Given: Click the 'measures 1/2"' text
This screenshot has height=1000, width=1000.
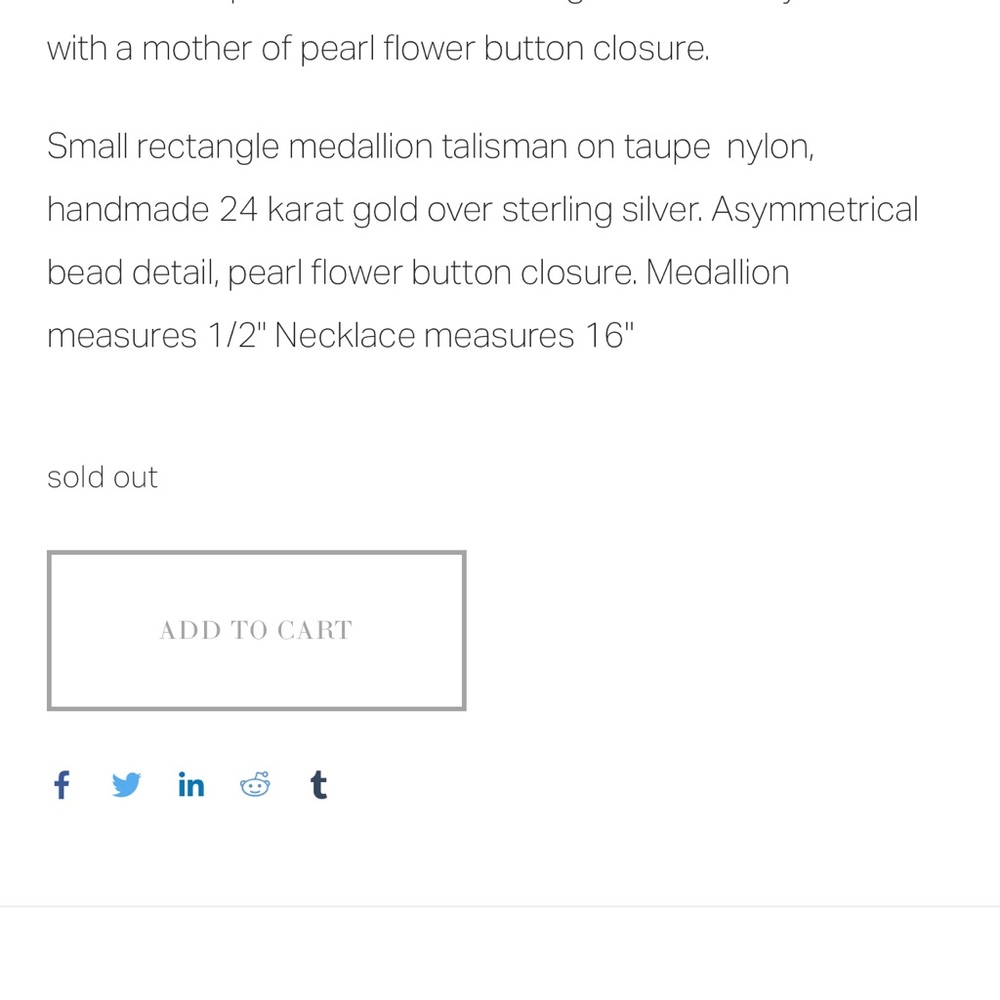Looking at the screenshot, I should pyautogui.click(x=156, y=335).
